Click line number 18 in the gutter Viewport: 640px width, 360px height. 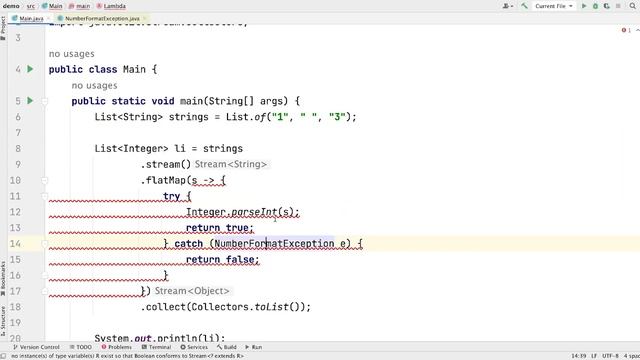(15, 307)
